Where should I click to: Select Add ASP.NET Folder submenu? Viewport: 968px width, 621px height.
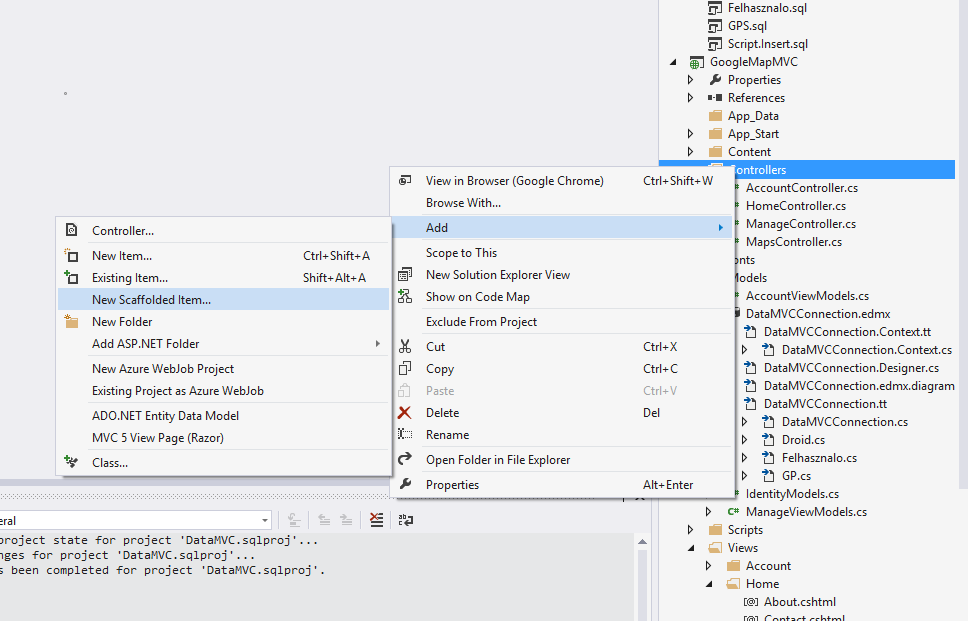(223, 344)
